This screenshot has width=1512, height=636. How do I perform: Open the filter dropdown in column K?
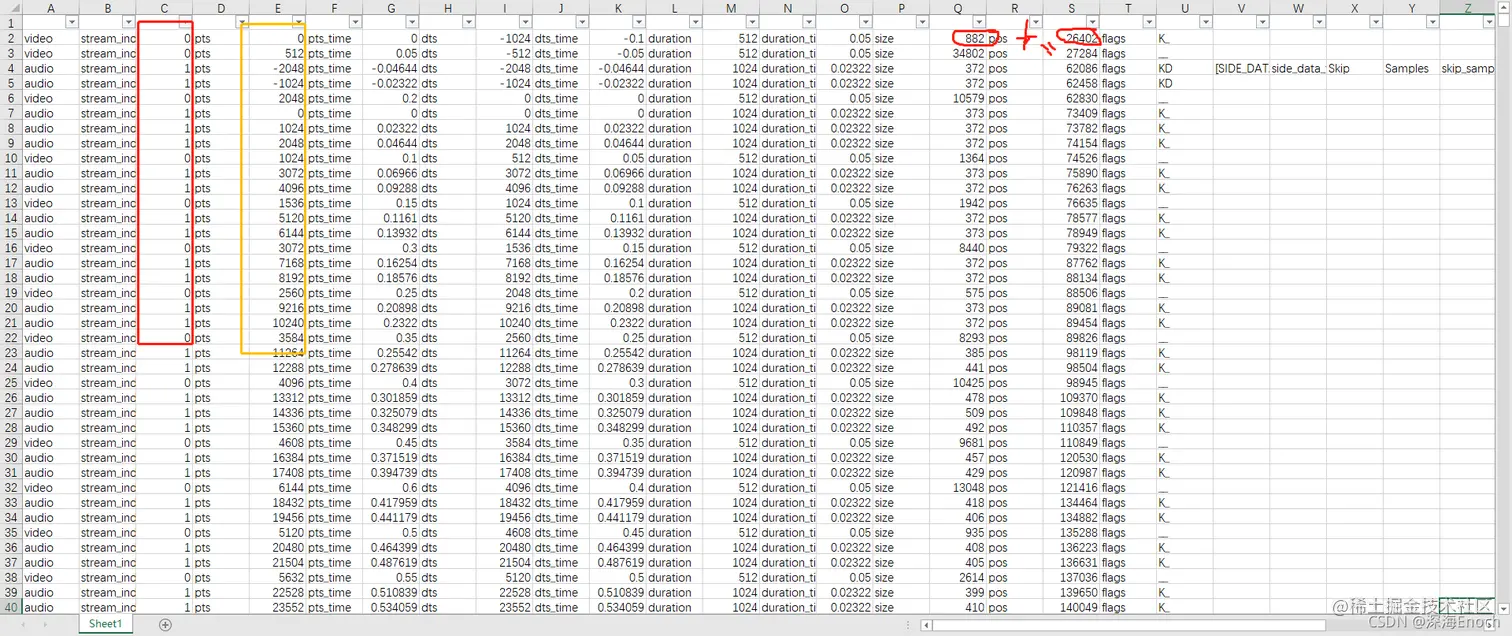(640, 23)
